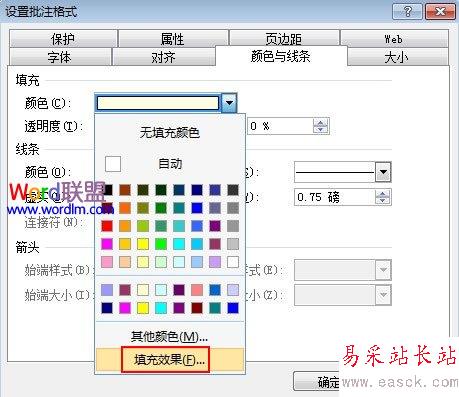
Task: Pick the dark green swatch in first row
Action: point(161,190)
